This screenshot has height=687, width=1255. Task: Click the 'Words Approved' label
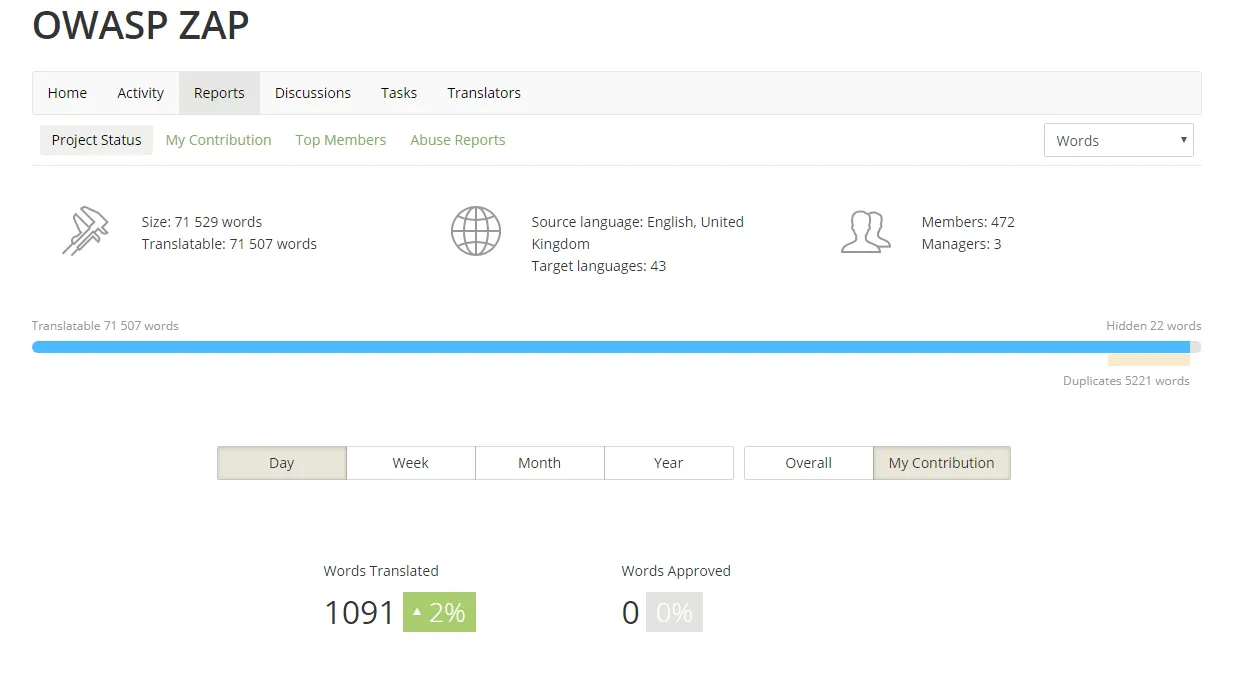click(x=676, y=571)
